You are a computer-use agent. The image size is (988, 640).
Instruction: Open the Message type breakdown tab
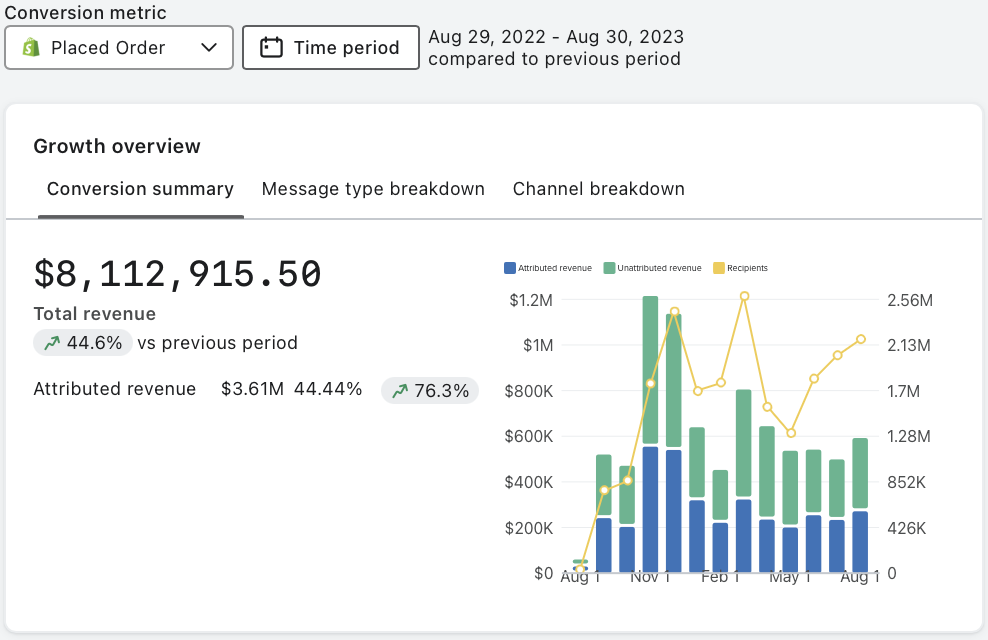point(373,189)
